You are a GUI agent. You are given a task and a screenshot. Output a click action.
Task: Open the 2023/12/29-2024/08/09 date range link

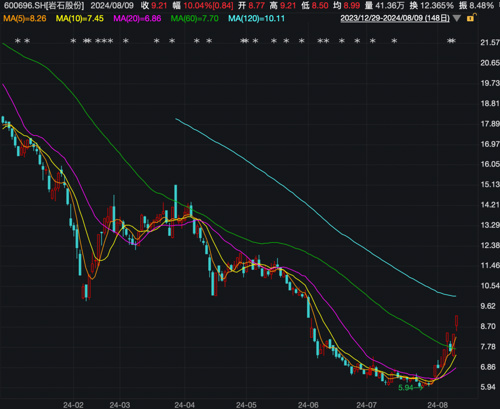point(395,18)
